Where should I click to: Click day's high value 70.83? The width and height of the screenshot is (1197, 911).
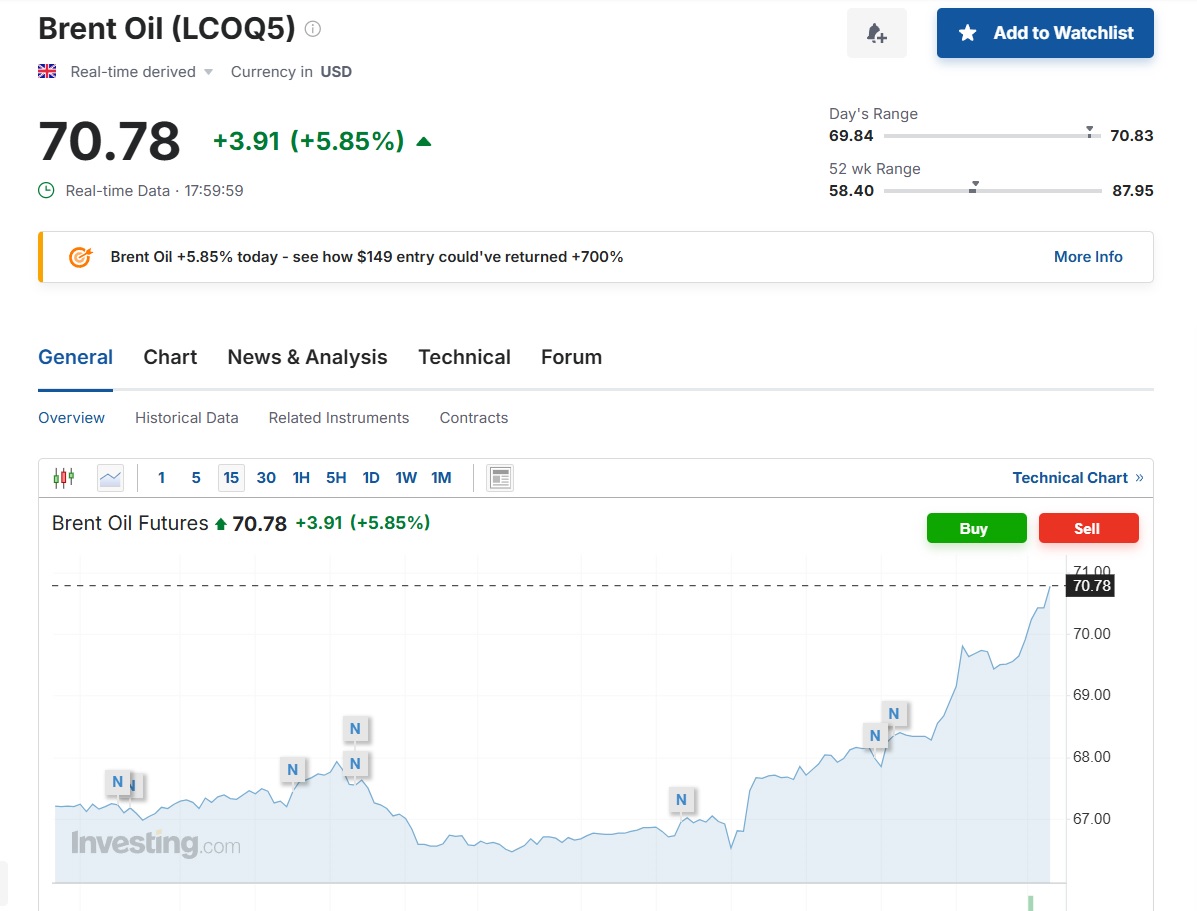tap(1131, 135)
